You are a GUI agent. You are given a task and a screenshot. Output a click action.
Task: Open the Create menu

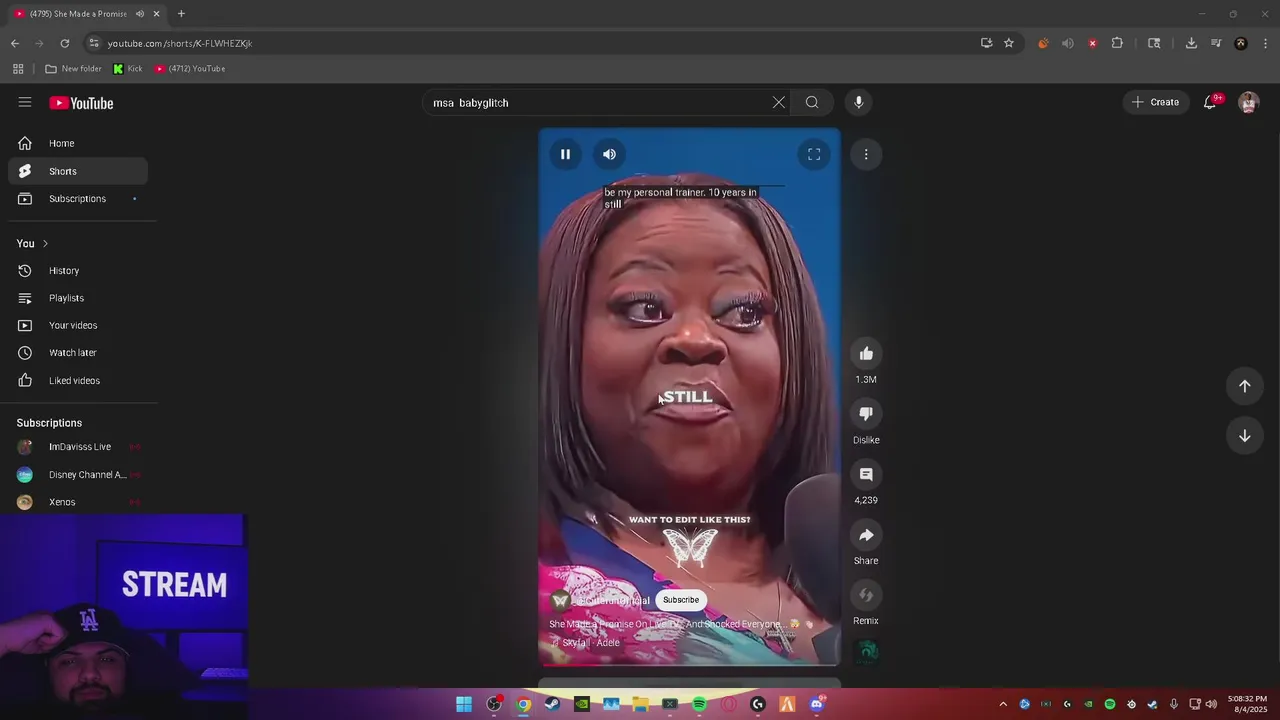[1156, 102]
